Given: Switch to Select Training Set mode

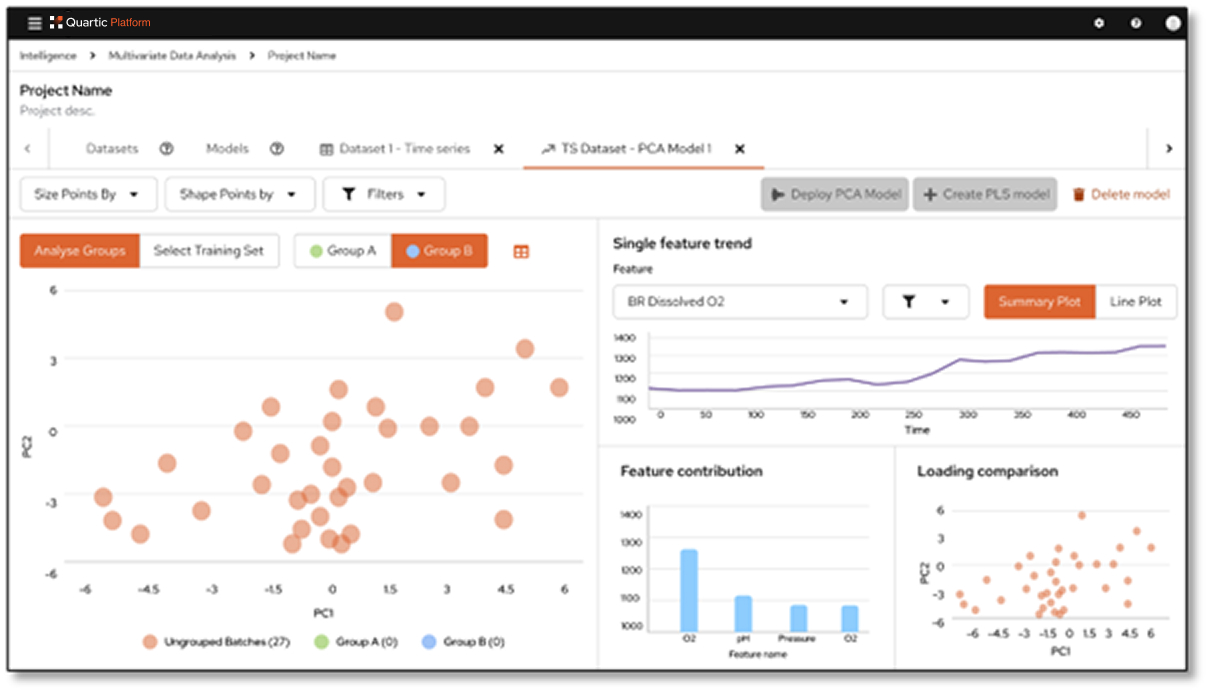Looking at the screenshot, I should click(209, 251).
